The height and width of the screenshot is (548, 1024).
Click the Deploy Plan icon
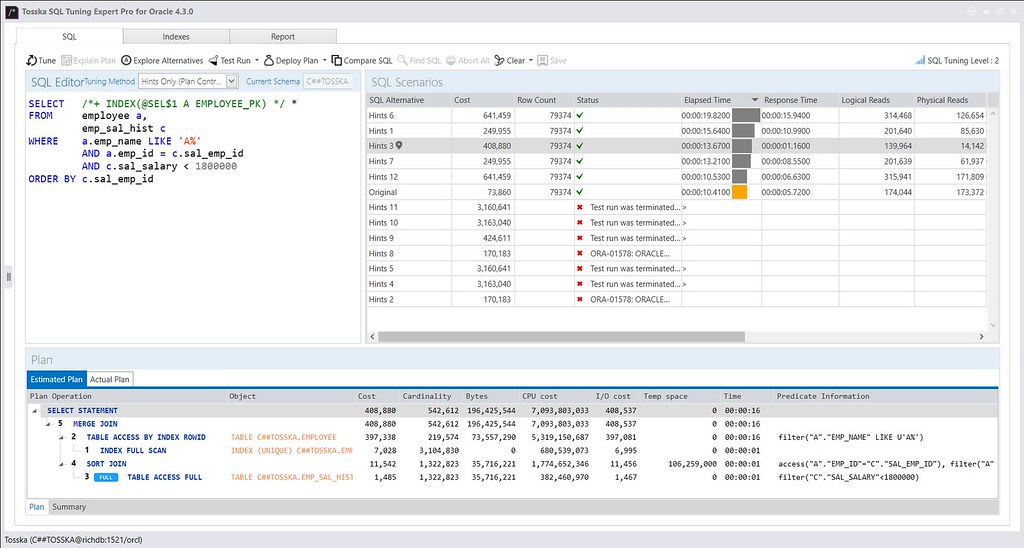(x=269, y=60)
